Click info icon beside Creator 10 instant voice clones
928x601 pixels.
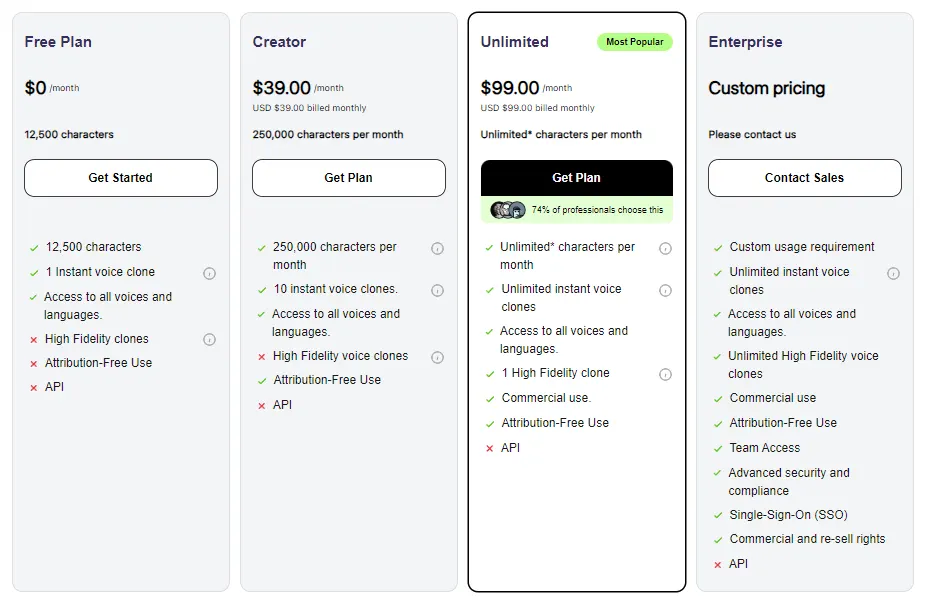[x=437, y=290]
